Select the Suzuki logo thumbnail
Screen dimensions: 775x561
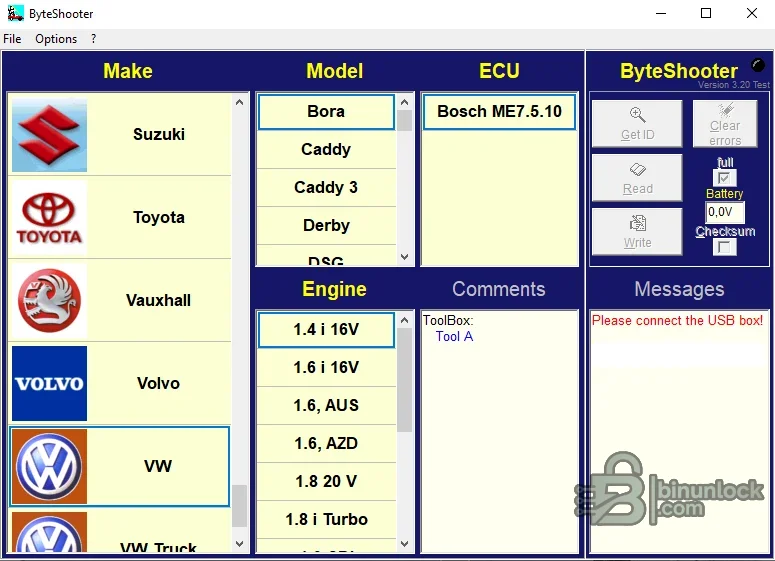click(x=49, y=135)
